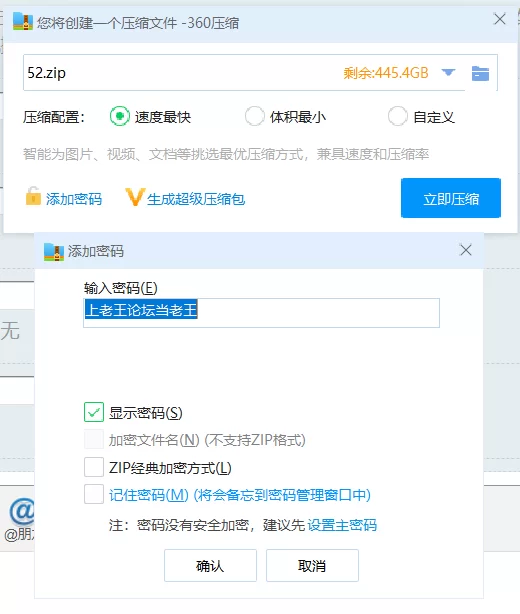Screen dimensions: 520x614
Task: Check the ZIP经典加密方式(L) checkbox
Action: coord(94,467)
